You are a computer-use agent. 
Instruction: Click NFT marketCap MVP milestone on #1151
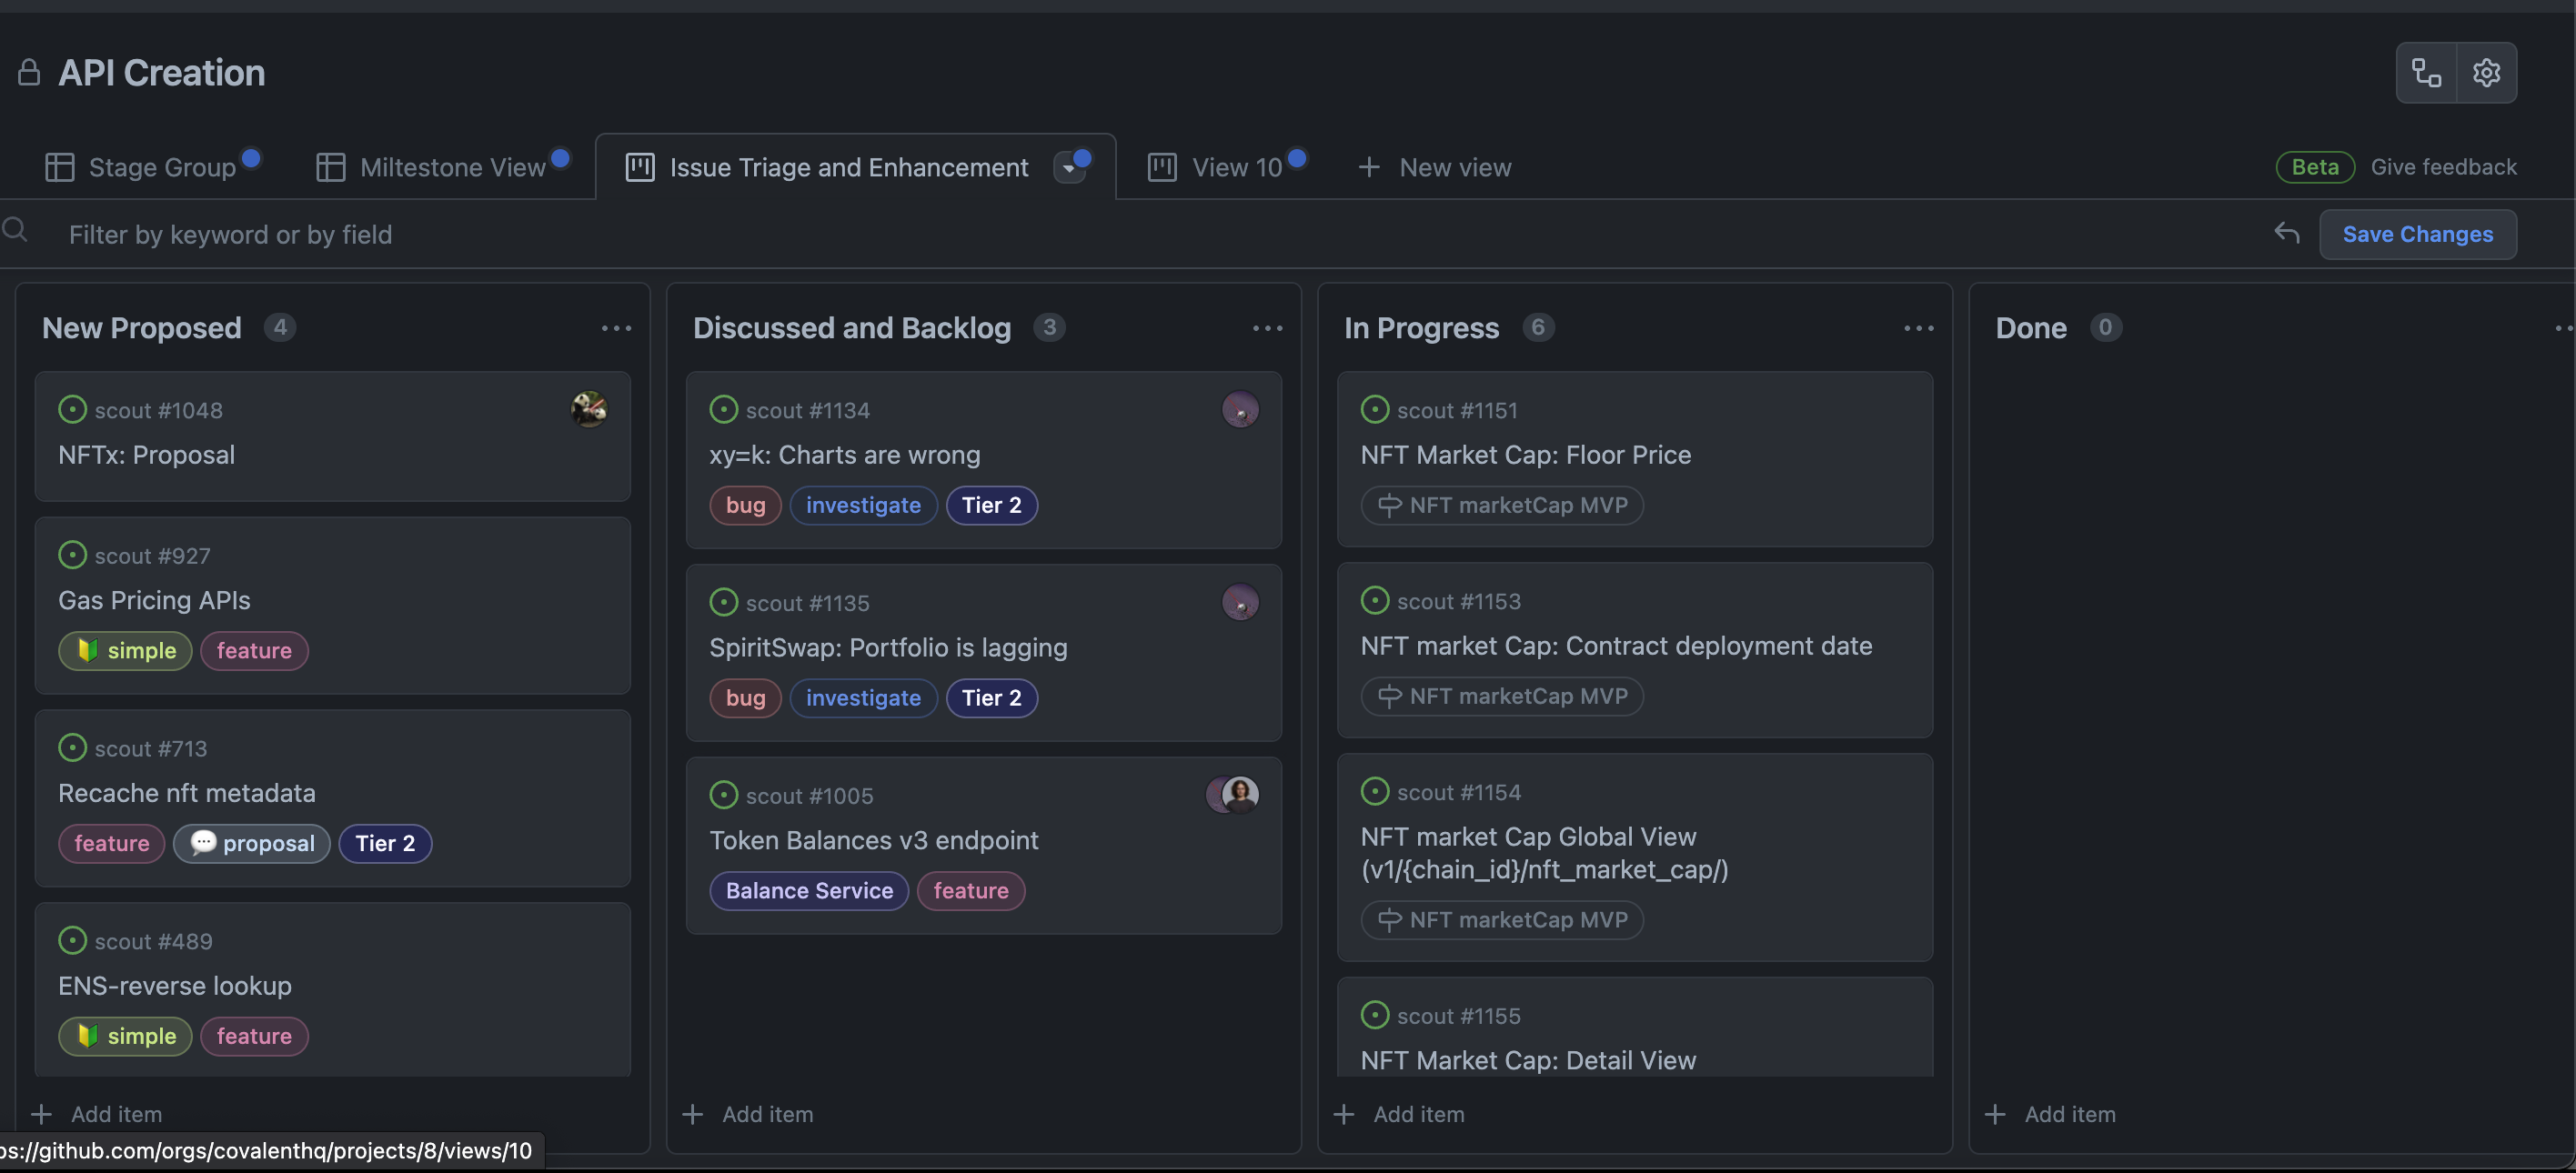click(1502, 505)
